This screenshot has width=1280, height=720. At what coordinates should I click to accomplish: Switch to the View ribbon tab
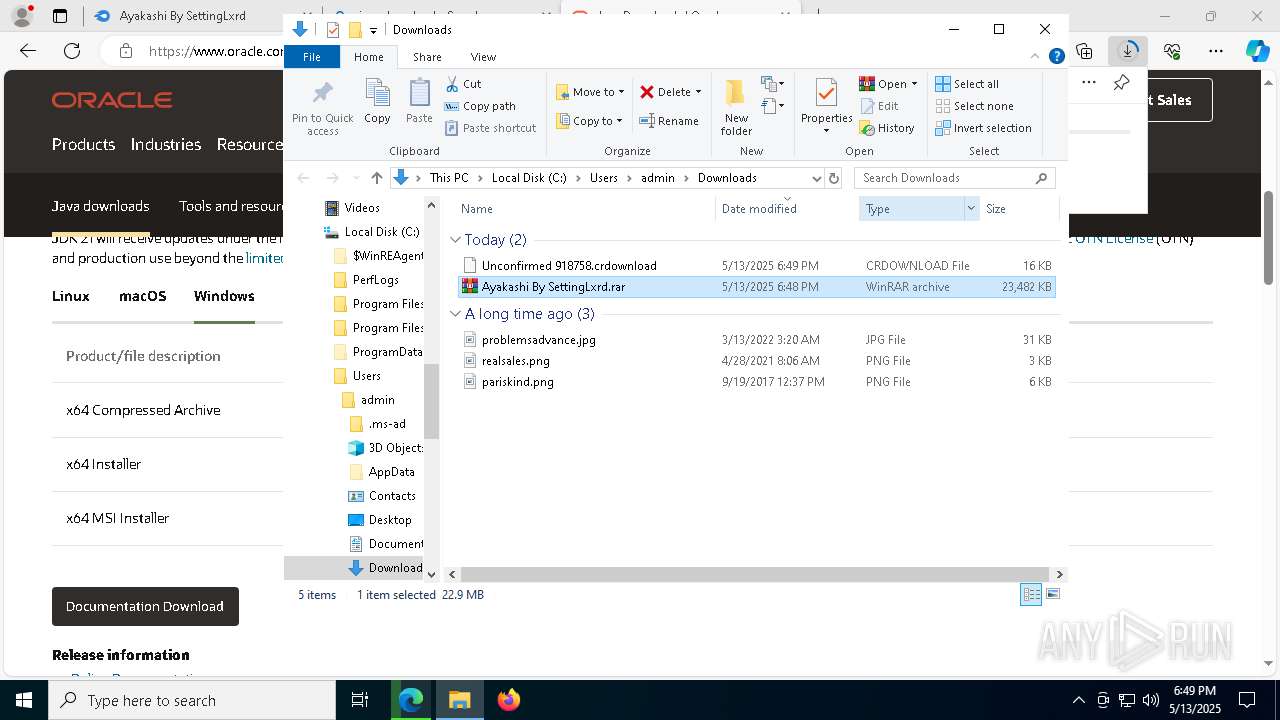(x=483, y=57)
